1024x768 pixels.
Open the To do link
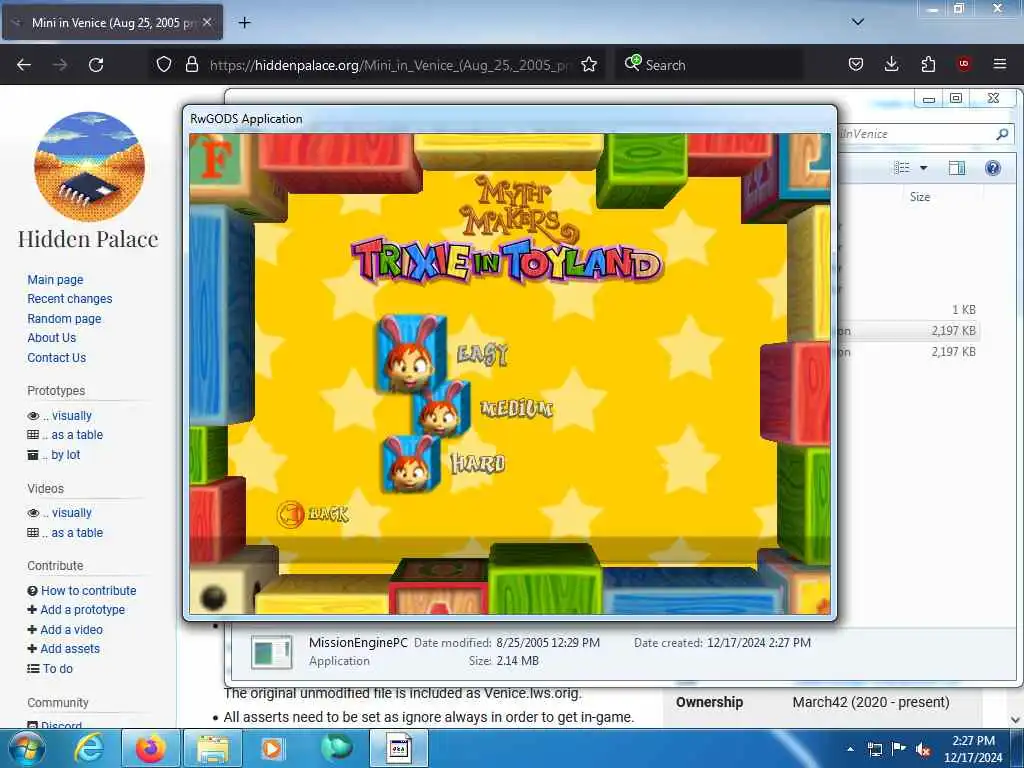point(57,669)
